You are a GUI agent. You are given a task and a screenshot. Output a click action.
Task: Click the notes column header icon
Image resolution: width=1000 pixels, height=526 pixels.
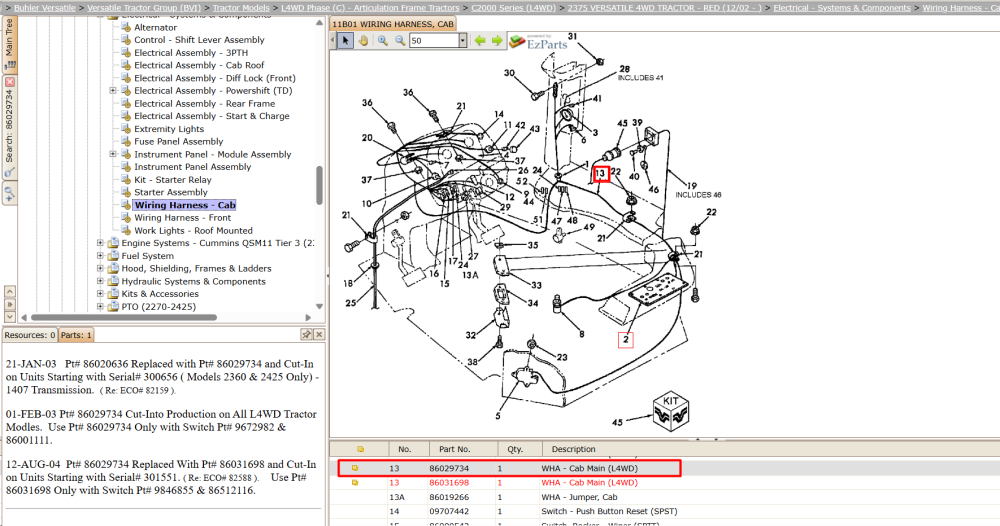[x=360, y=449]
